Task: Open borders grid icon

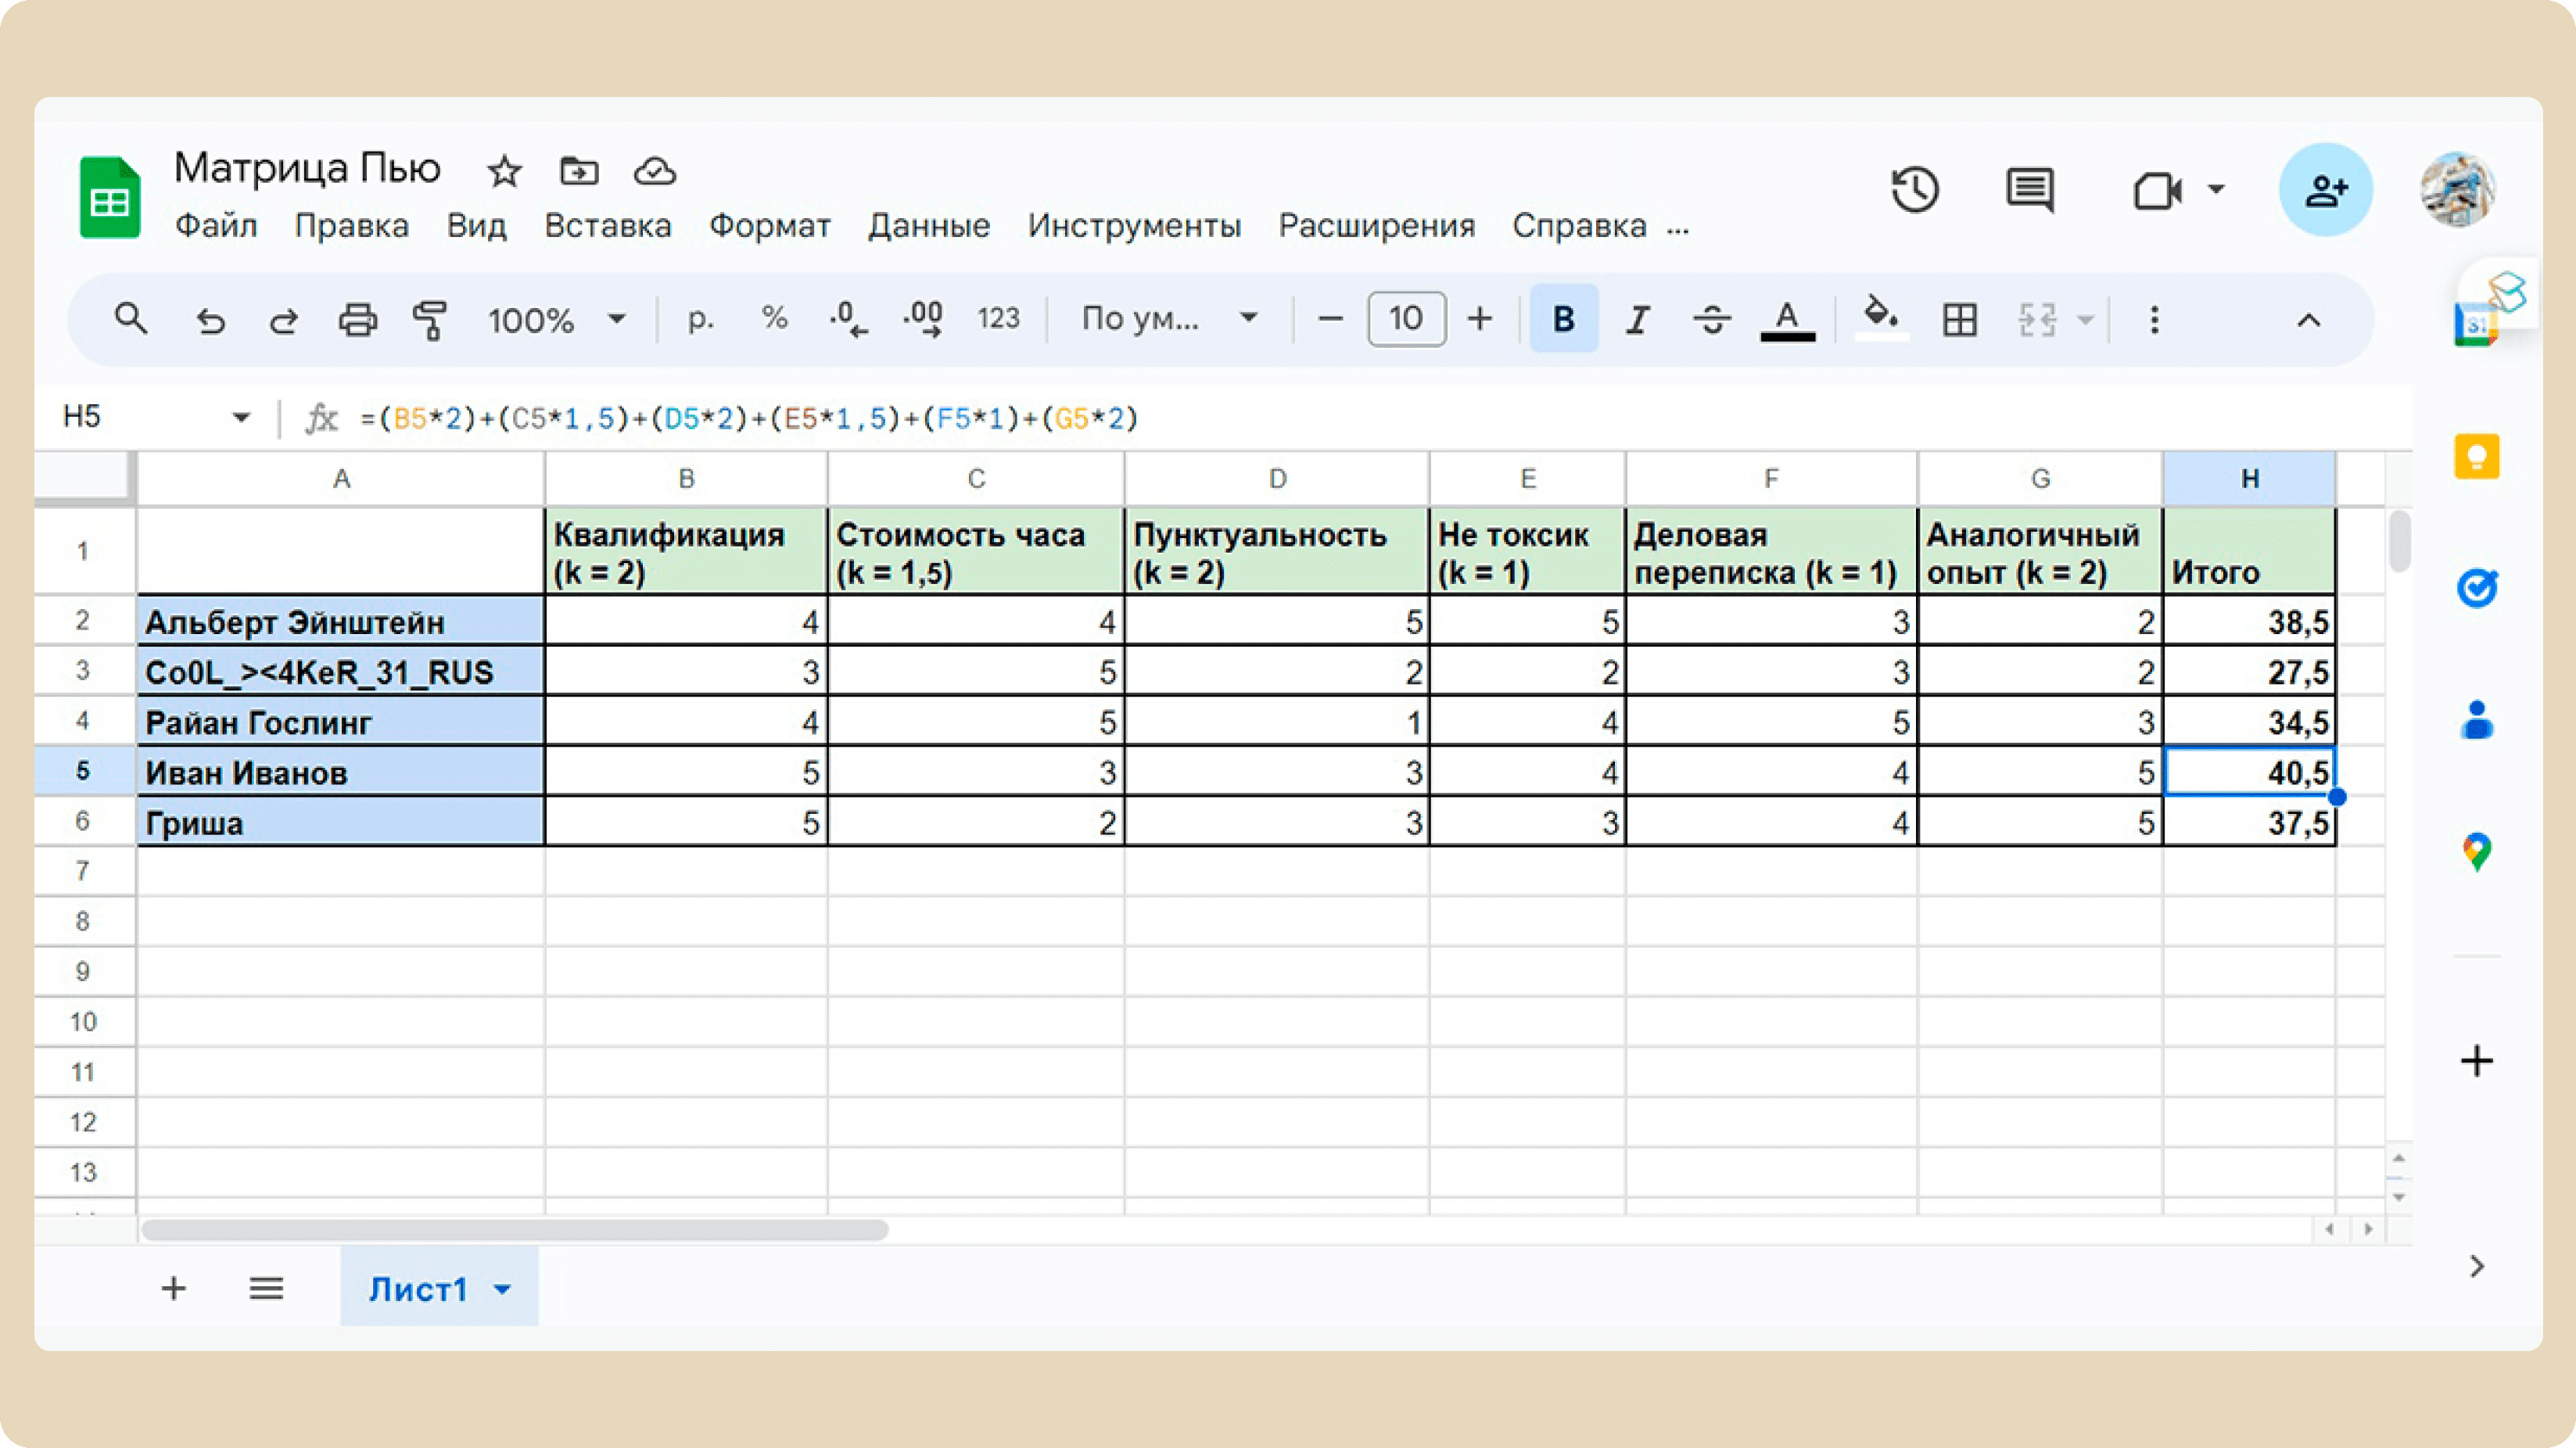Action: tap(1960, 320)
